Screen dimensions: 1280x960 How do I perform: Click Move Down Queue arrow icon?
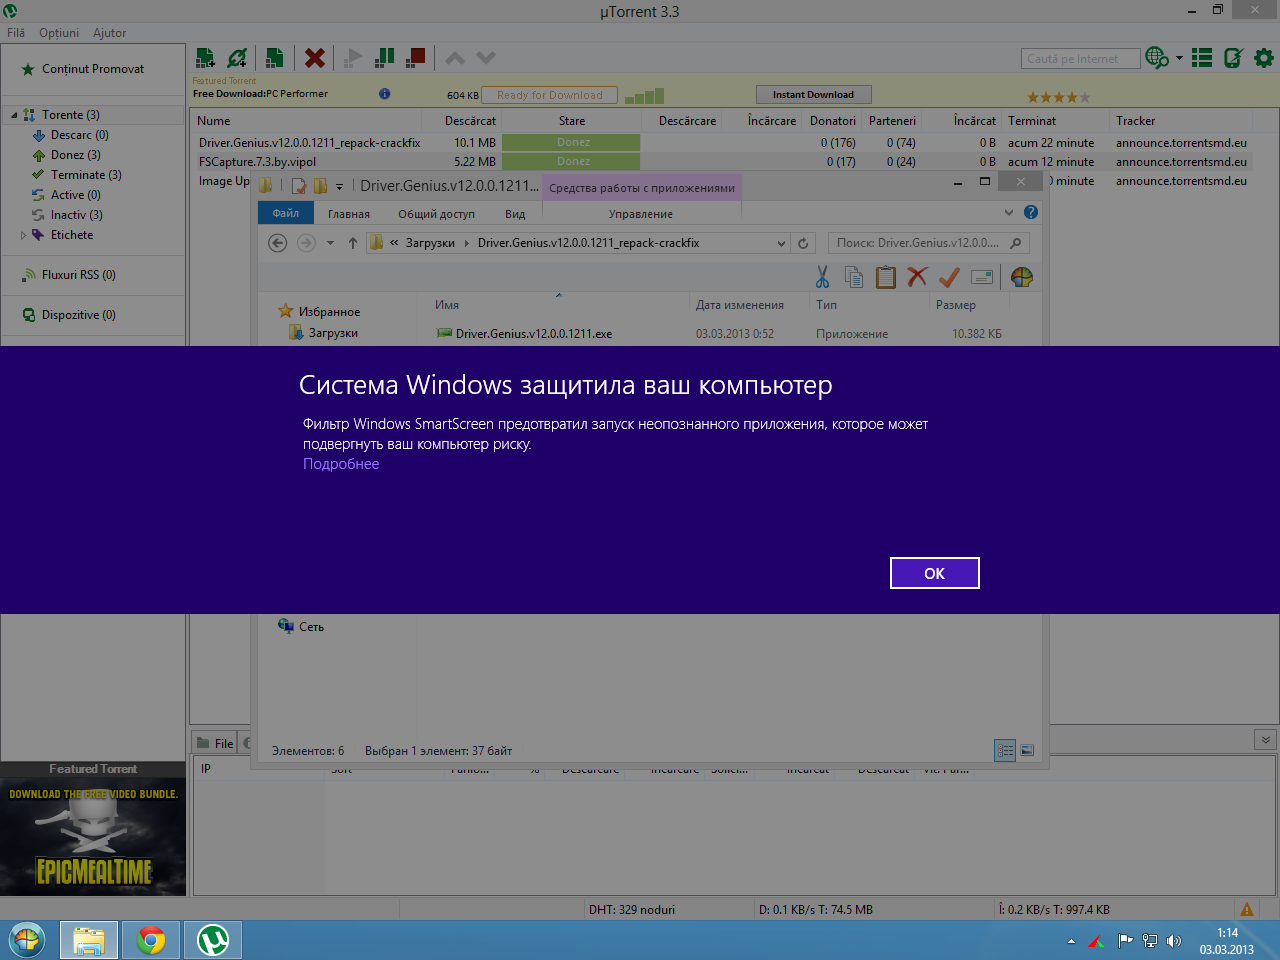pos(486,58)
